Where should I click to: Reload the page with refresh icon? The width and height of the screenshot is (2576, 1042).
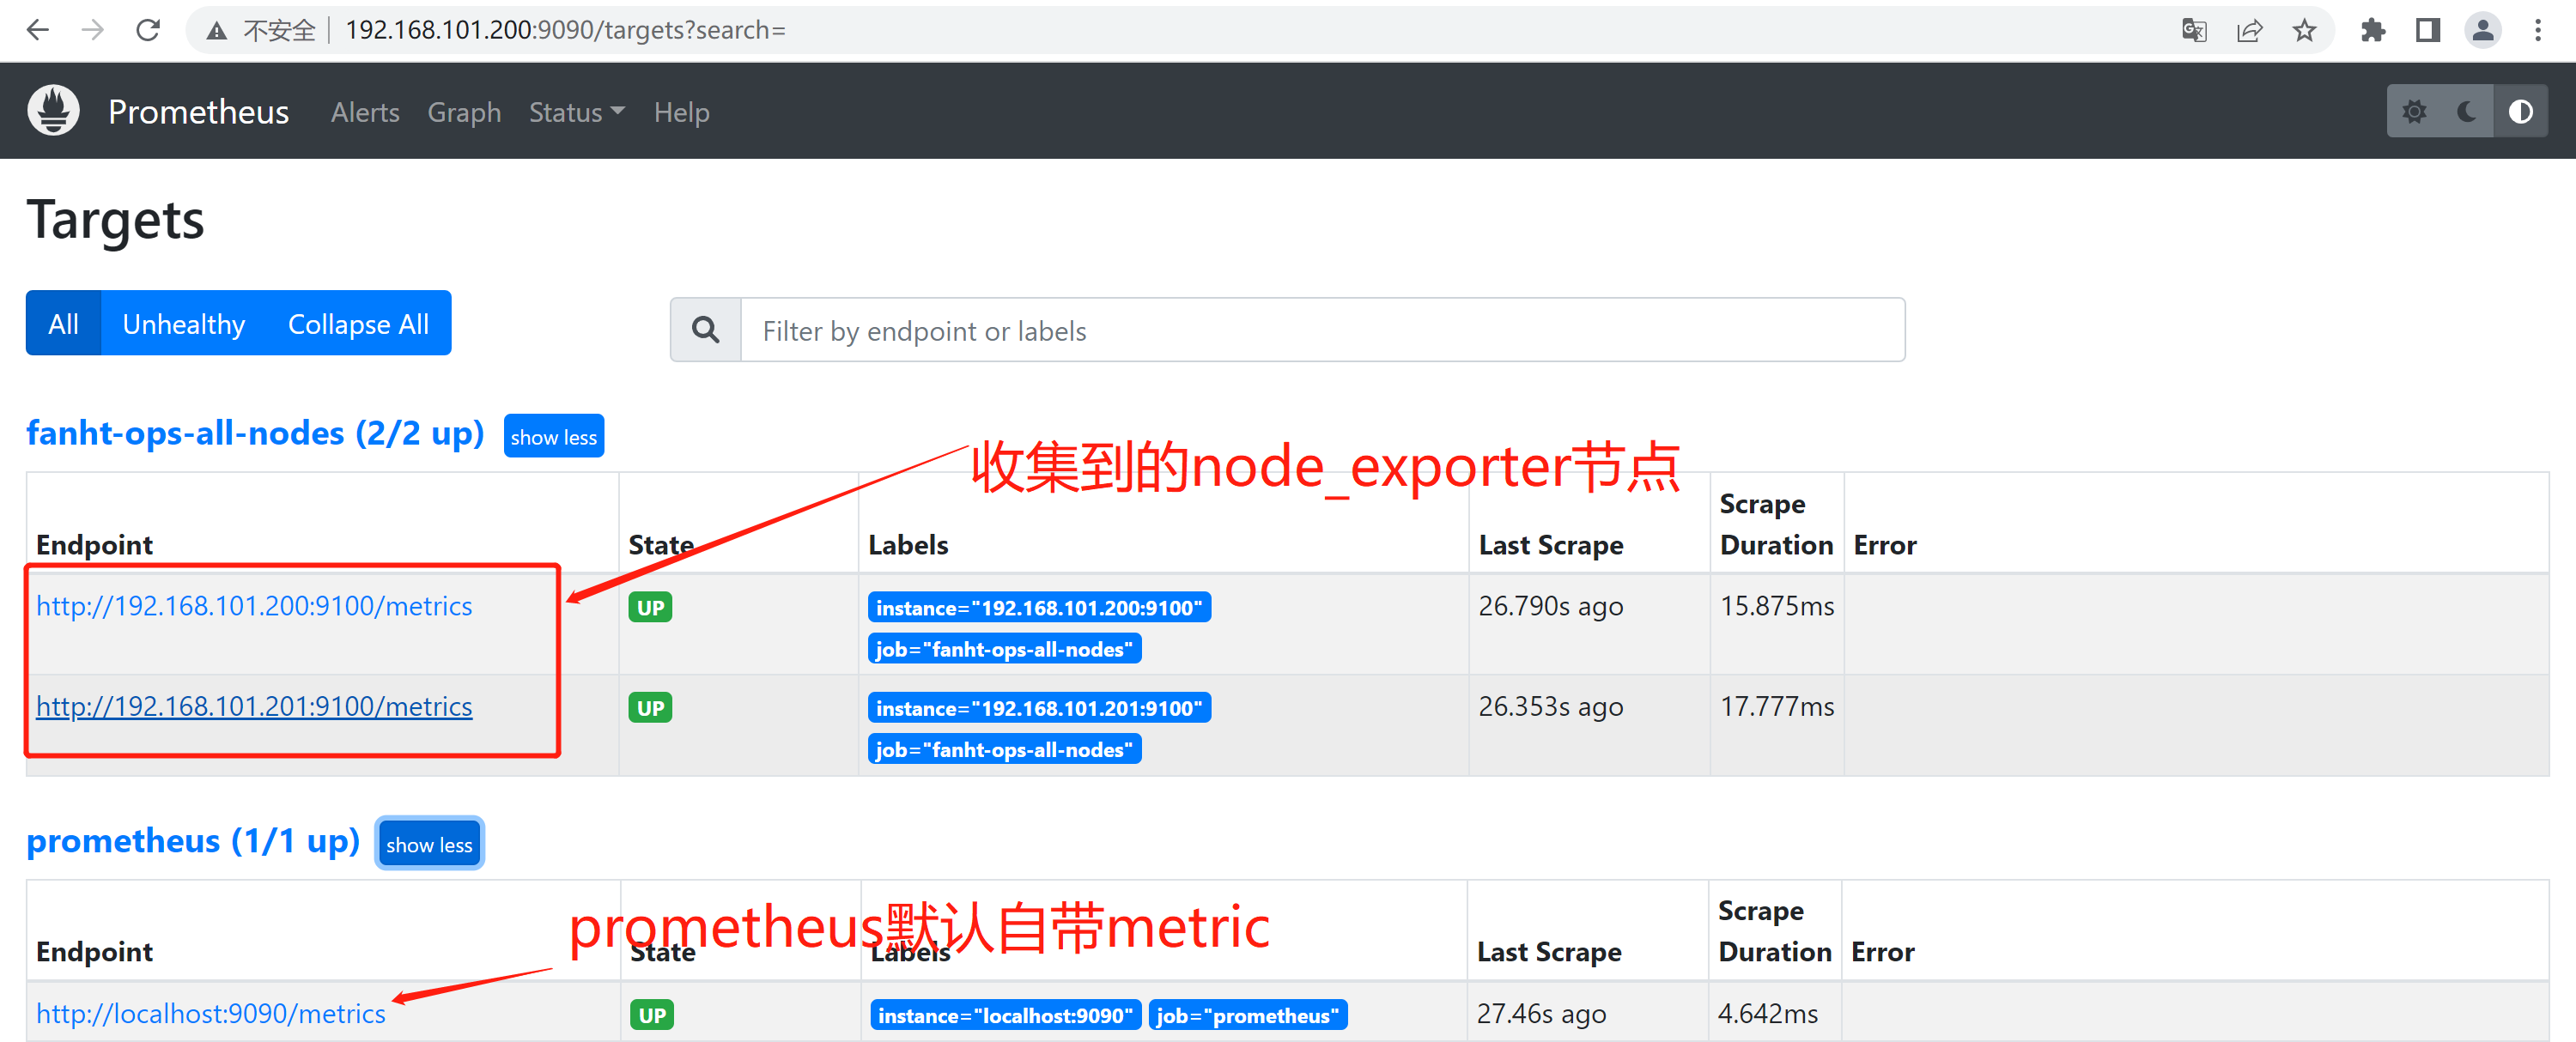[x=148, y=30]
